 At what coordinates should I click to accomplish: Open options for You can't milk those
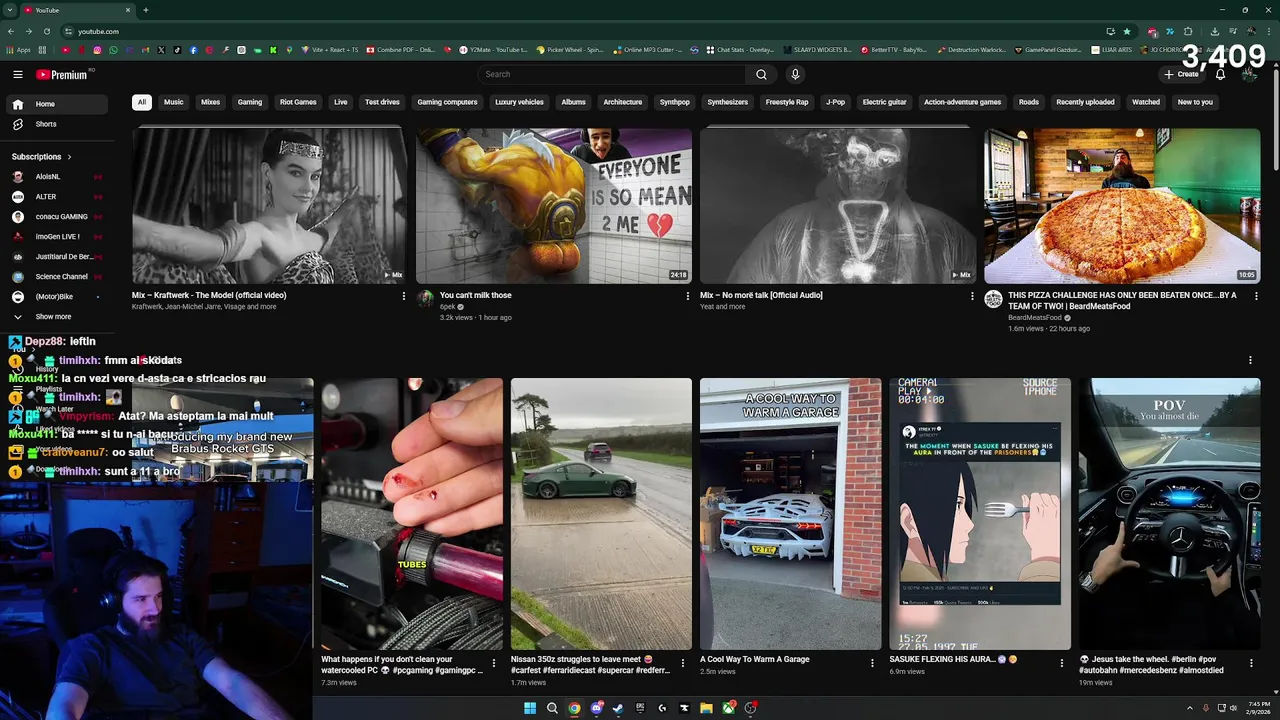click(688, 296)
